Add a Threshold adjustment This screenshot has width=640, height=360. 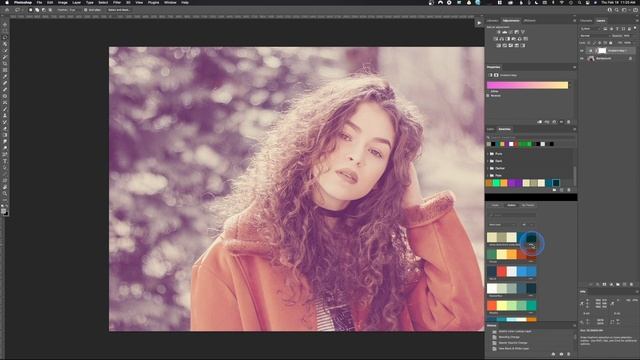click(x=511, y=45)
